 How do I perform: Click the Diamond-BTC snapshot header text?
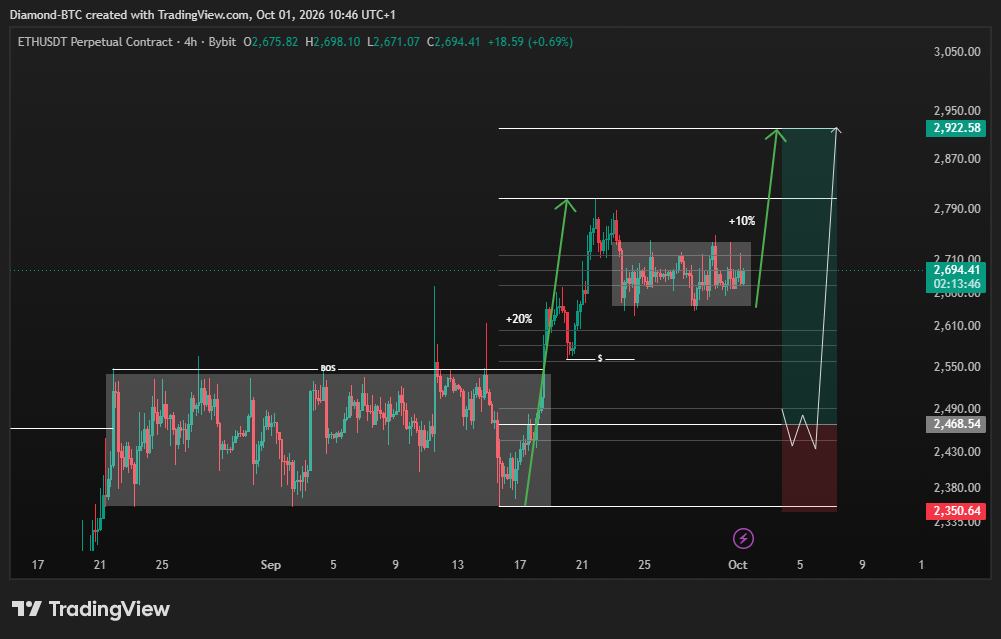tap(202, 15)
